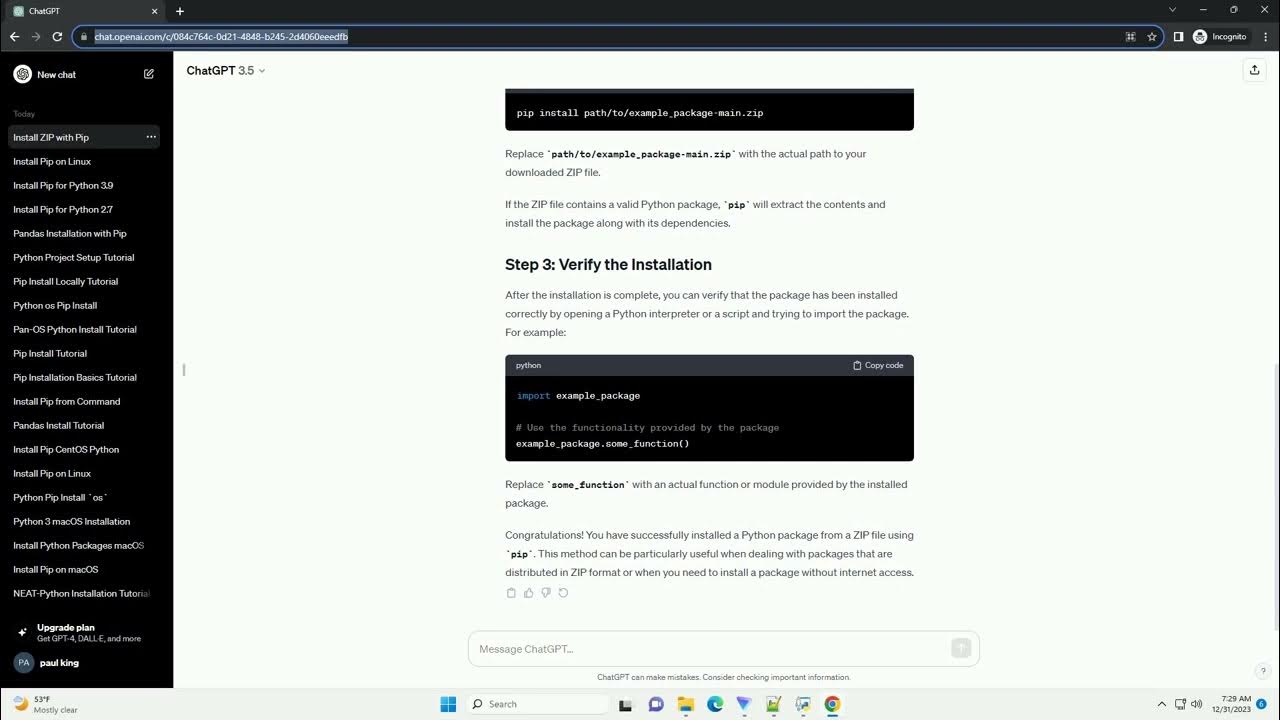Image resolution: width=1280 pixels, height=720 pixels.
Task: Give the response a thumbs down
Action: 546,593
